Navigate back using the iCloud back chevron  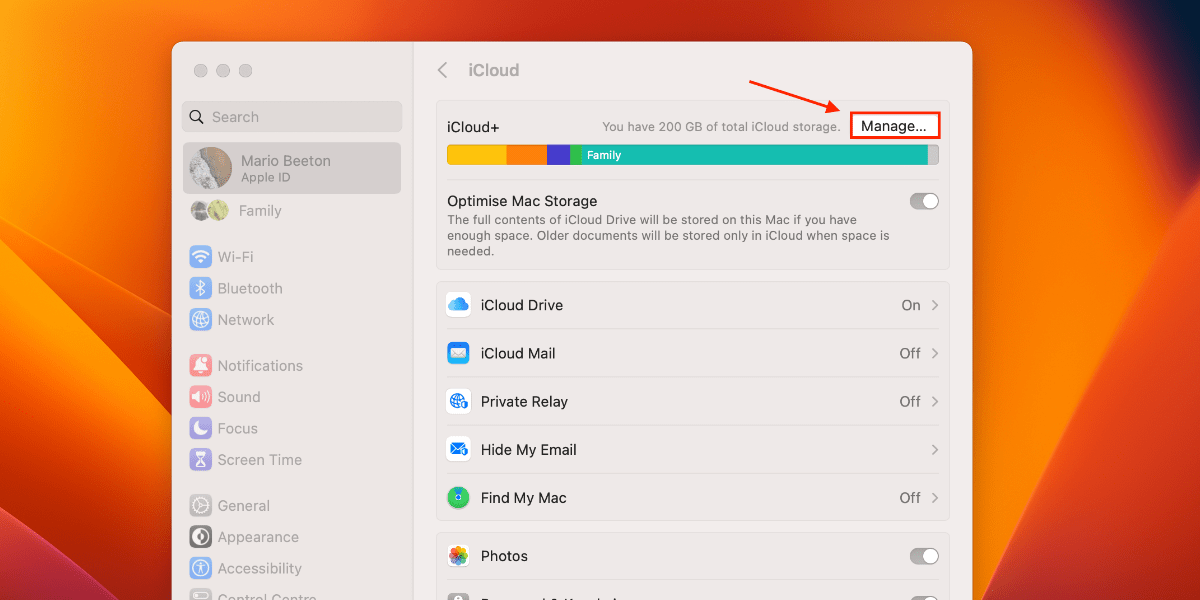point(442,70)
